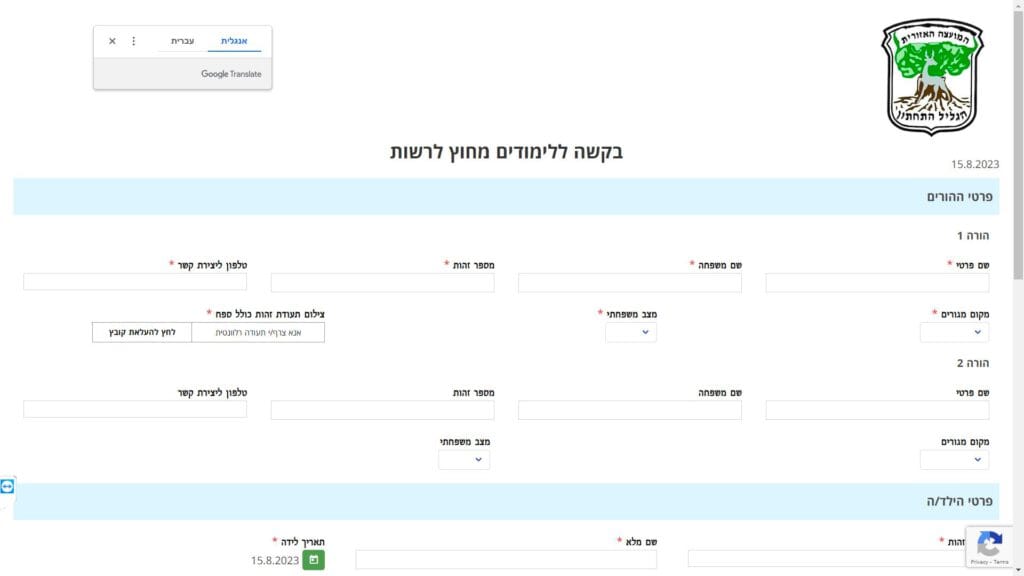Expand הורה 2 מצב משפחתי dropdown
1024x576 pixels.
[464, 460]
